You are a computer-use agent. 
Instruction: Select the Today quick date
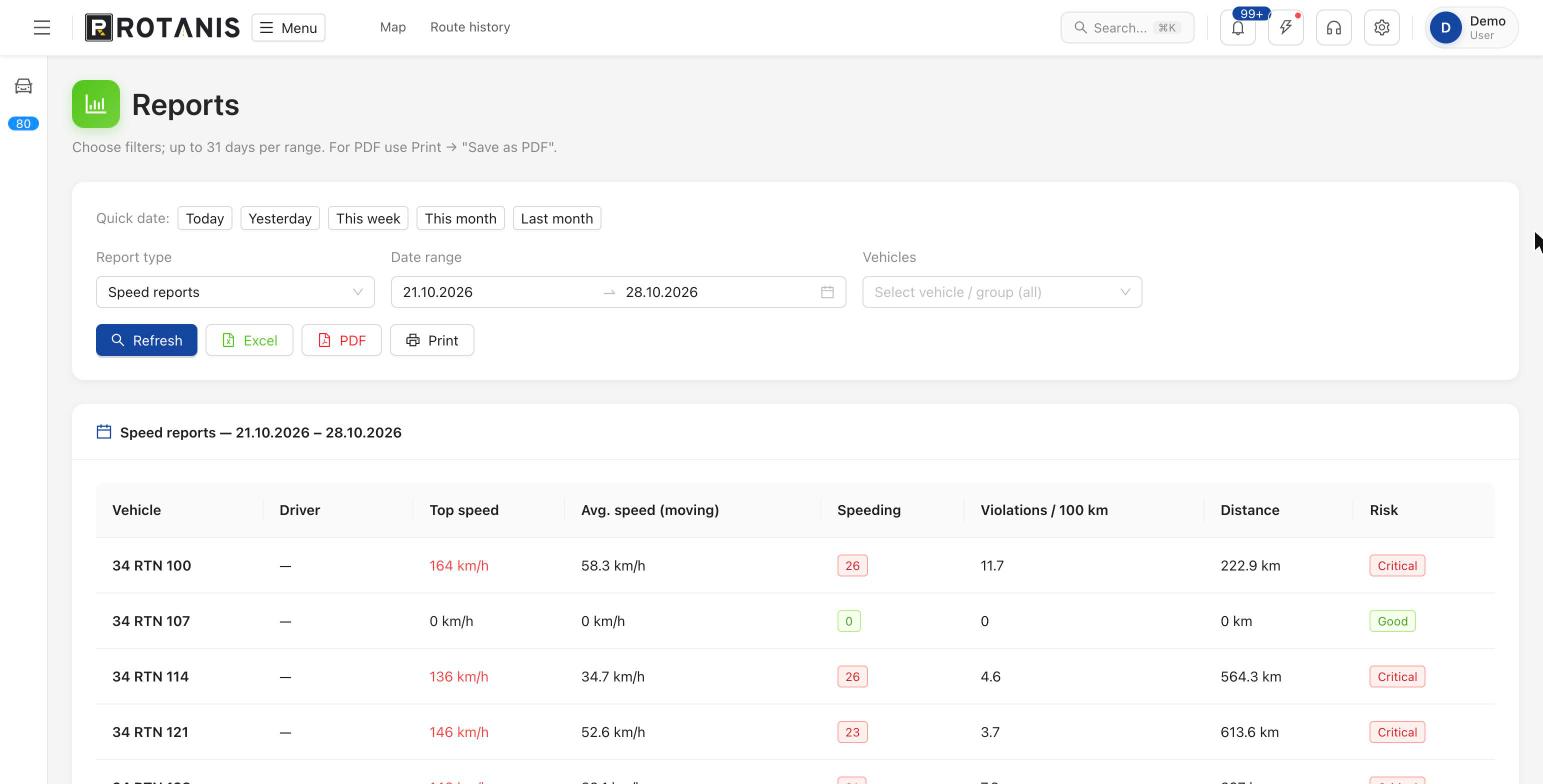click(x=205, y=219)
